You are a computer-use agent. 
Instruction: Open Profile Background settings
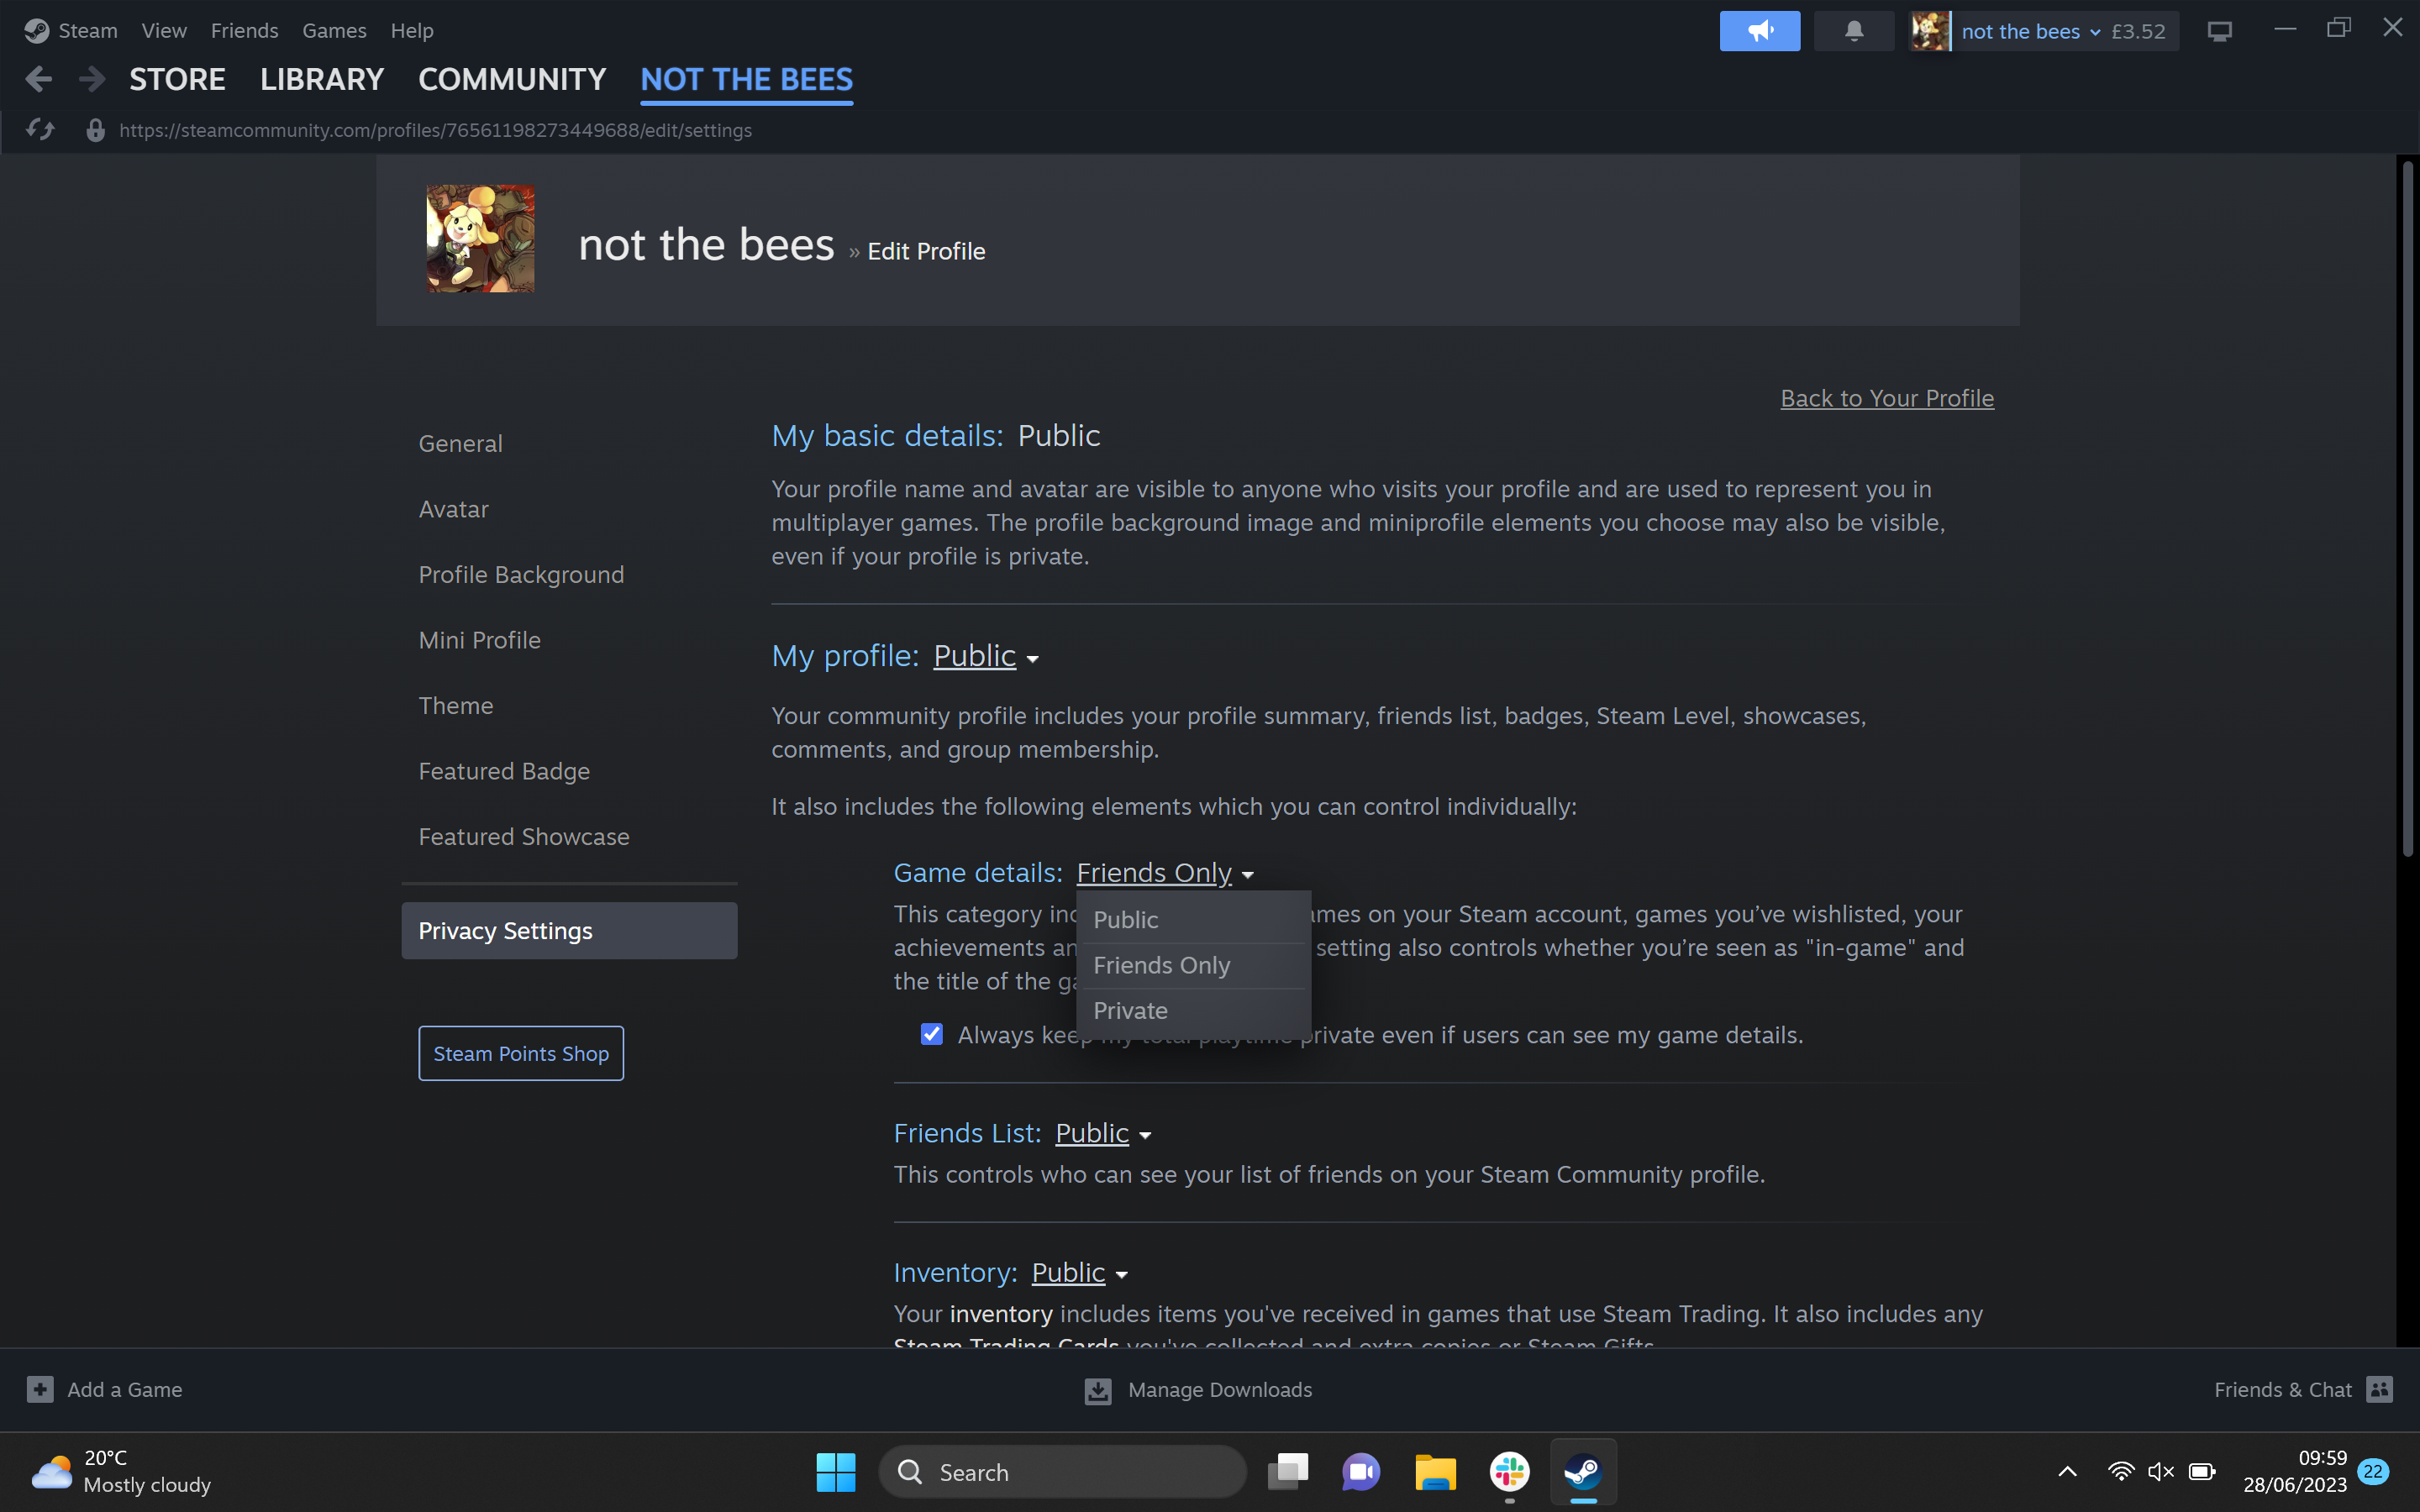pos(521,574)
